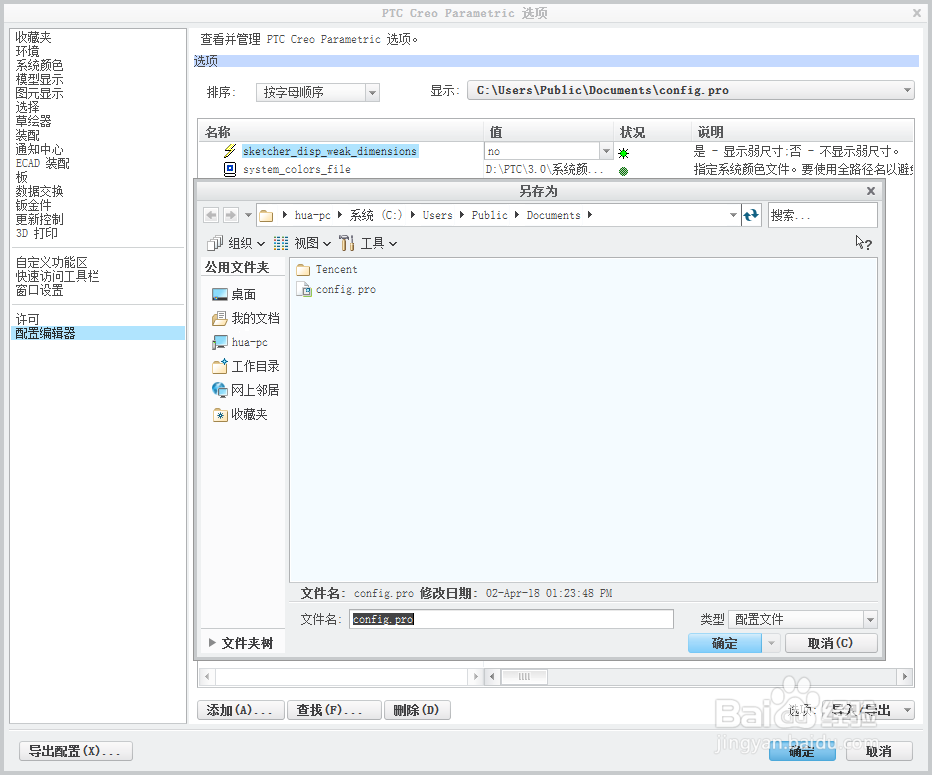Open My Documents (我的文档) shortcut
This screenshot has width=932, height=775.
[245, 319]
